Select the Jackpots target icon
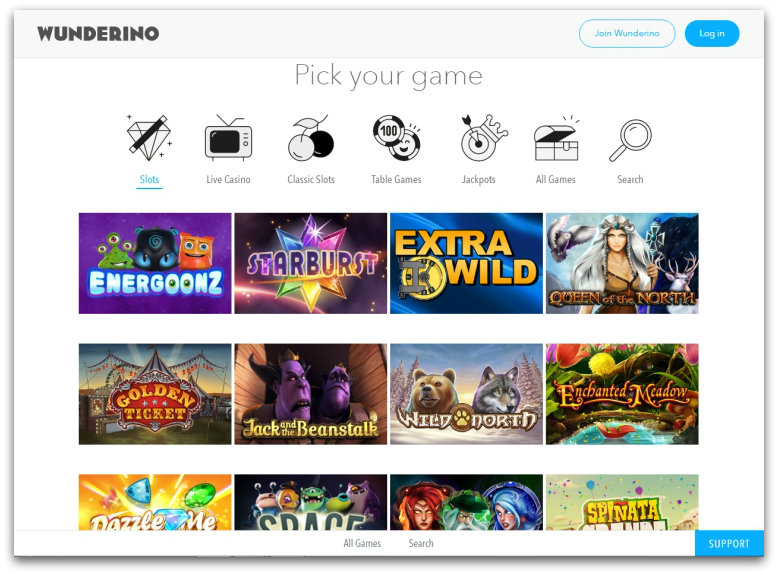Image resolution: width=778 pixels, height=575 pixels. [x=483, y=138]
